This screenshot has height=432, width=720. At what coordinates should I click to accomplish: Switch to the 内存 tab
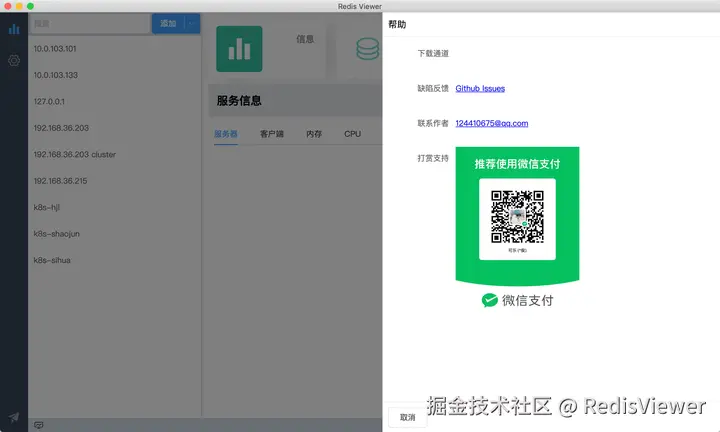click(x=314, y=134)
